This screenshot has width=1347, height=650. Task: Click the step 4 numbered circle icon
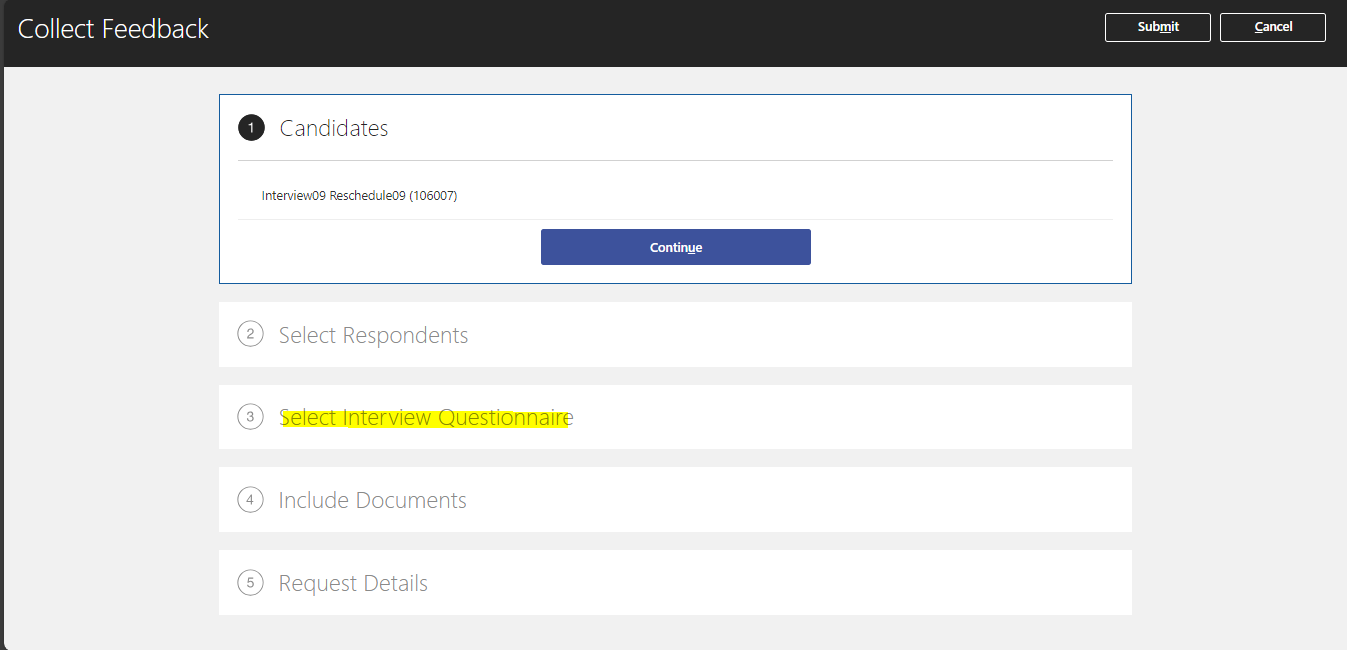250,499
